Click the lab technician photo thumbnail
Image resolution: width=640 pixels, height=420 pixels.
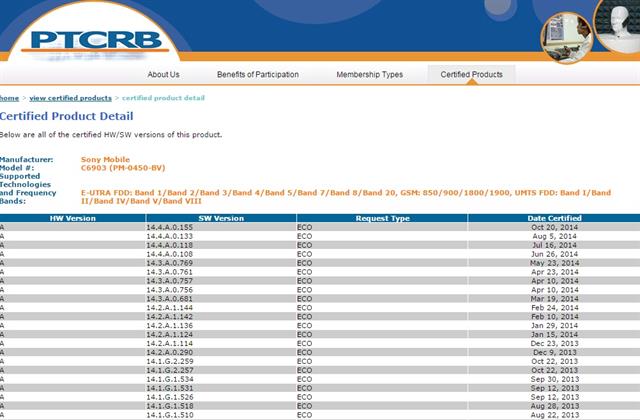[x=567, y=38]
